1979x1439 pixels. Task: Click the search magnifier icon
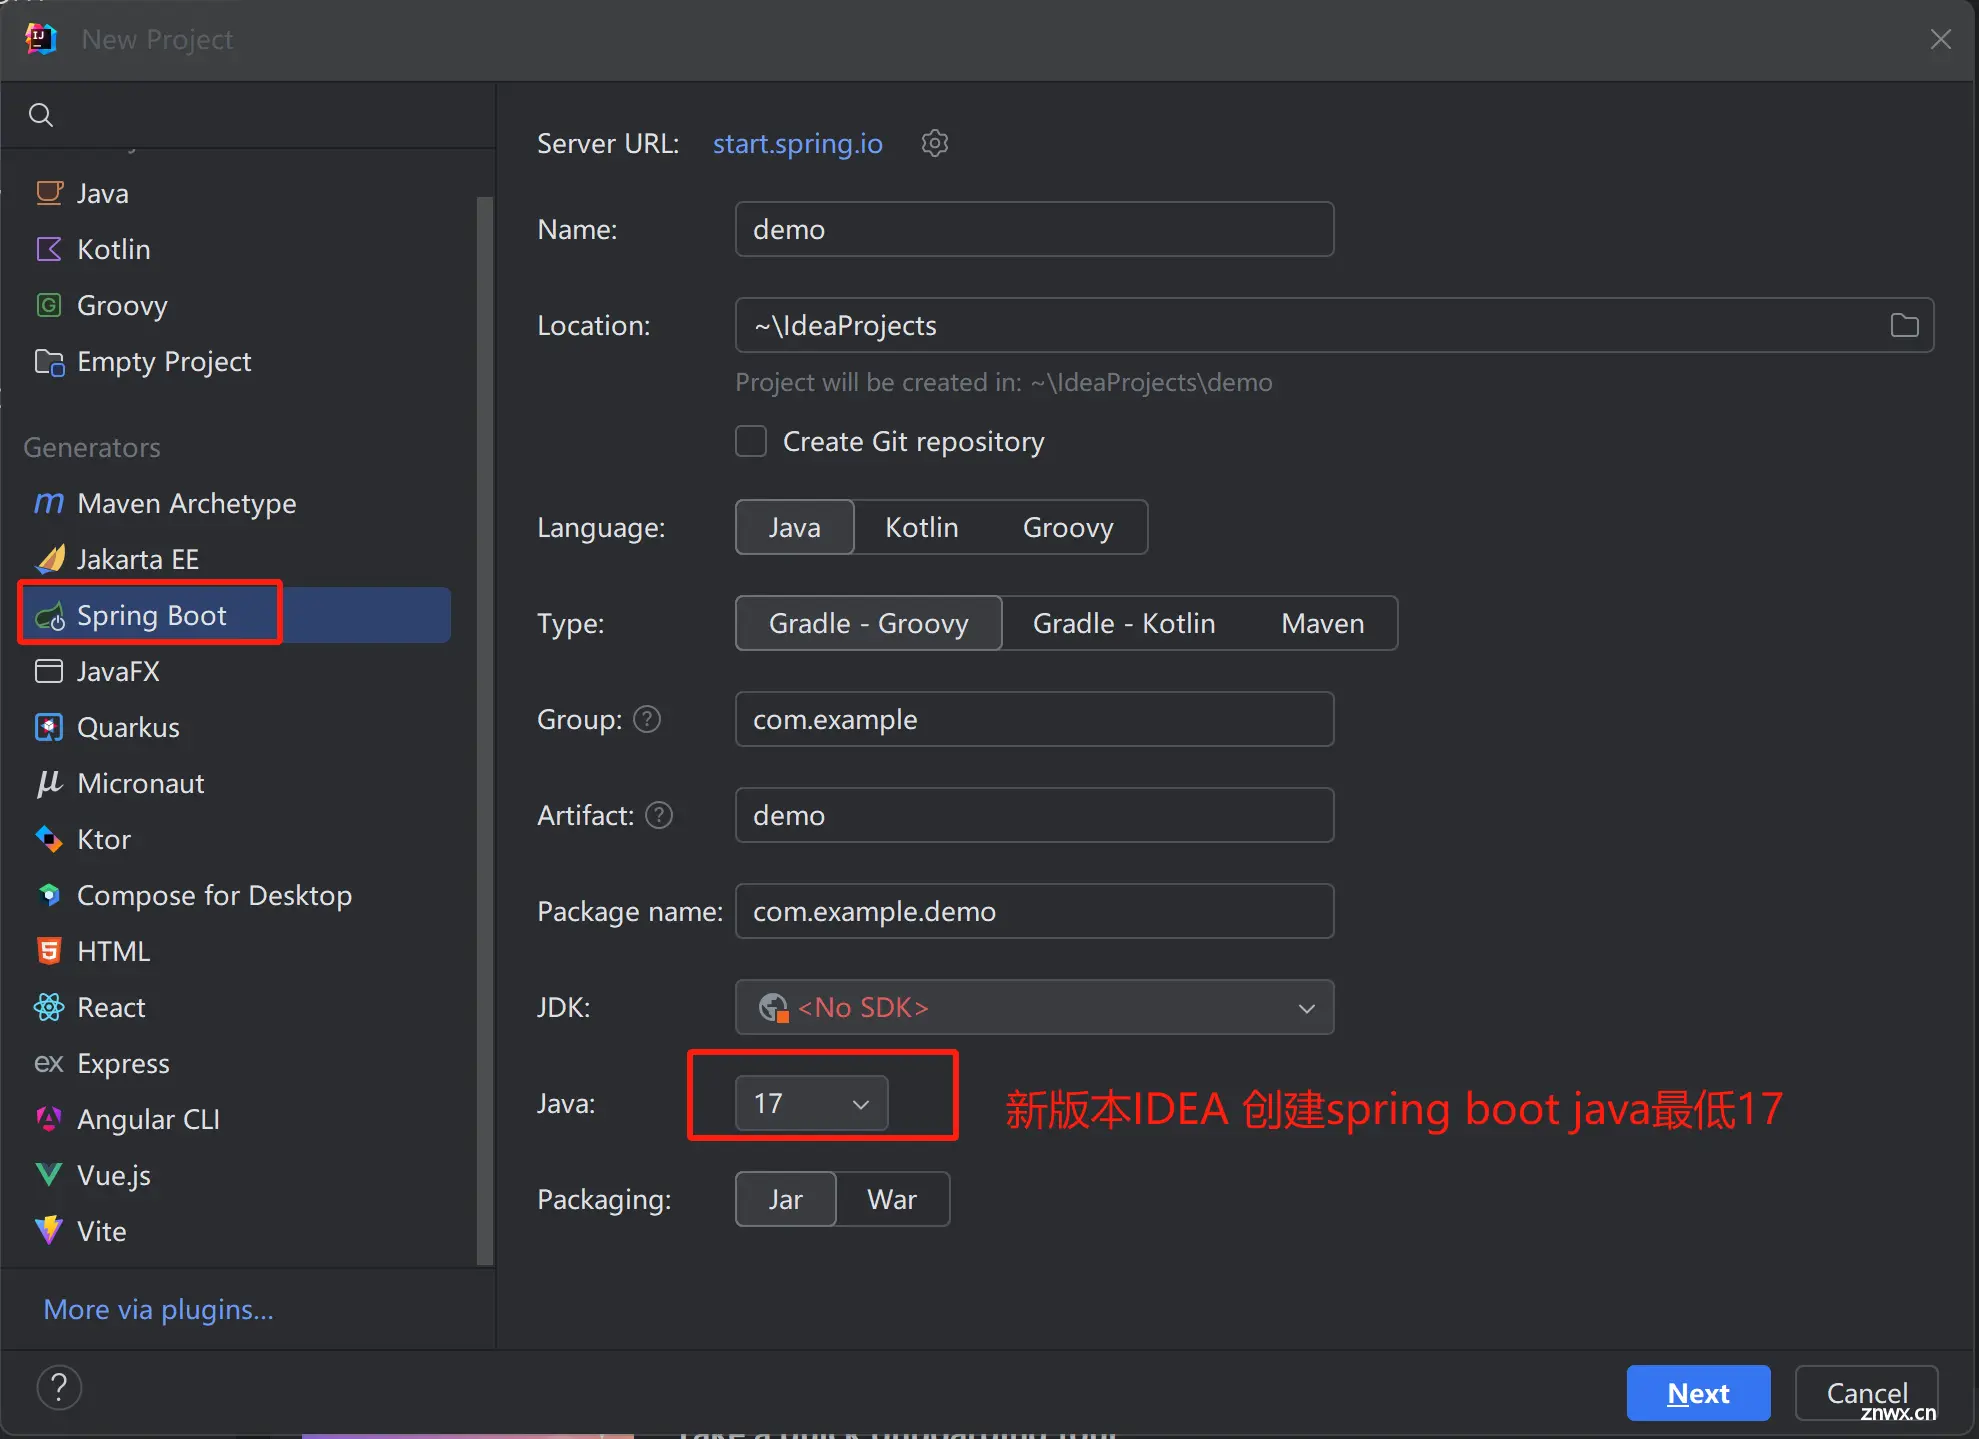(x=41, y=115)
